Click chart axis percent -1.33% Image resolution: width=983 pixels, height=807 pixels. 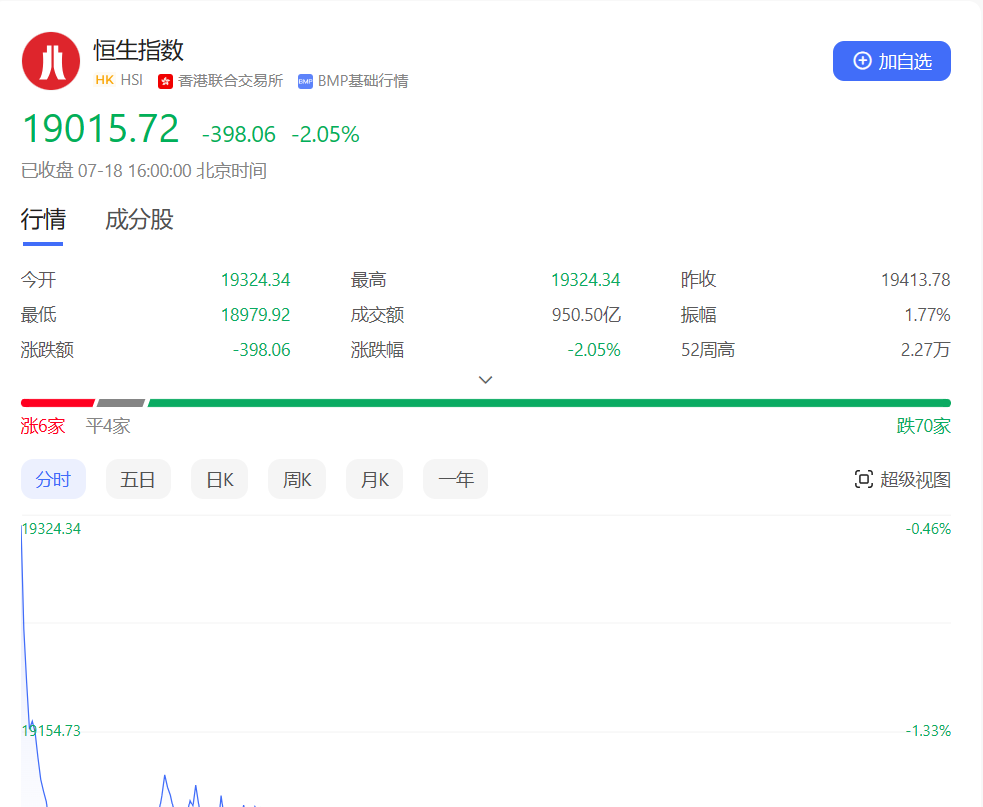928,731
